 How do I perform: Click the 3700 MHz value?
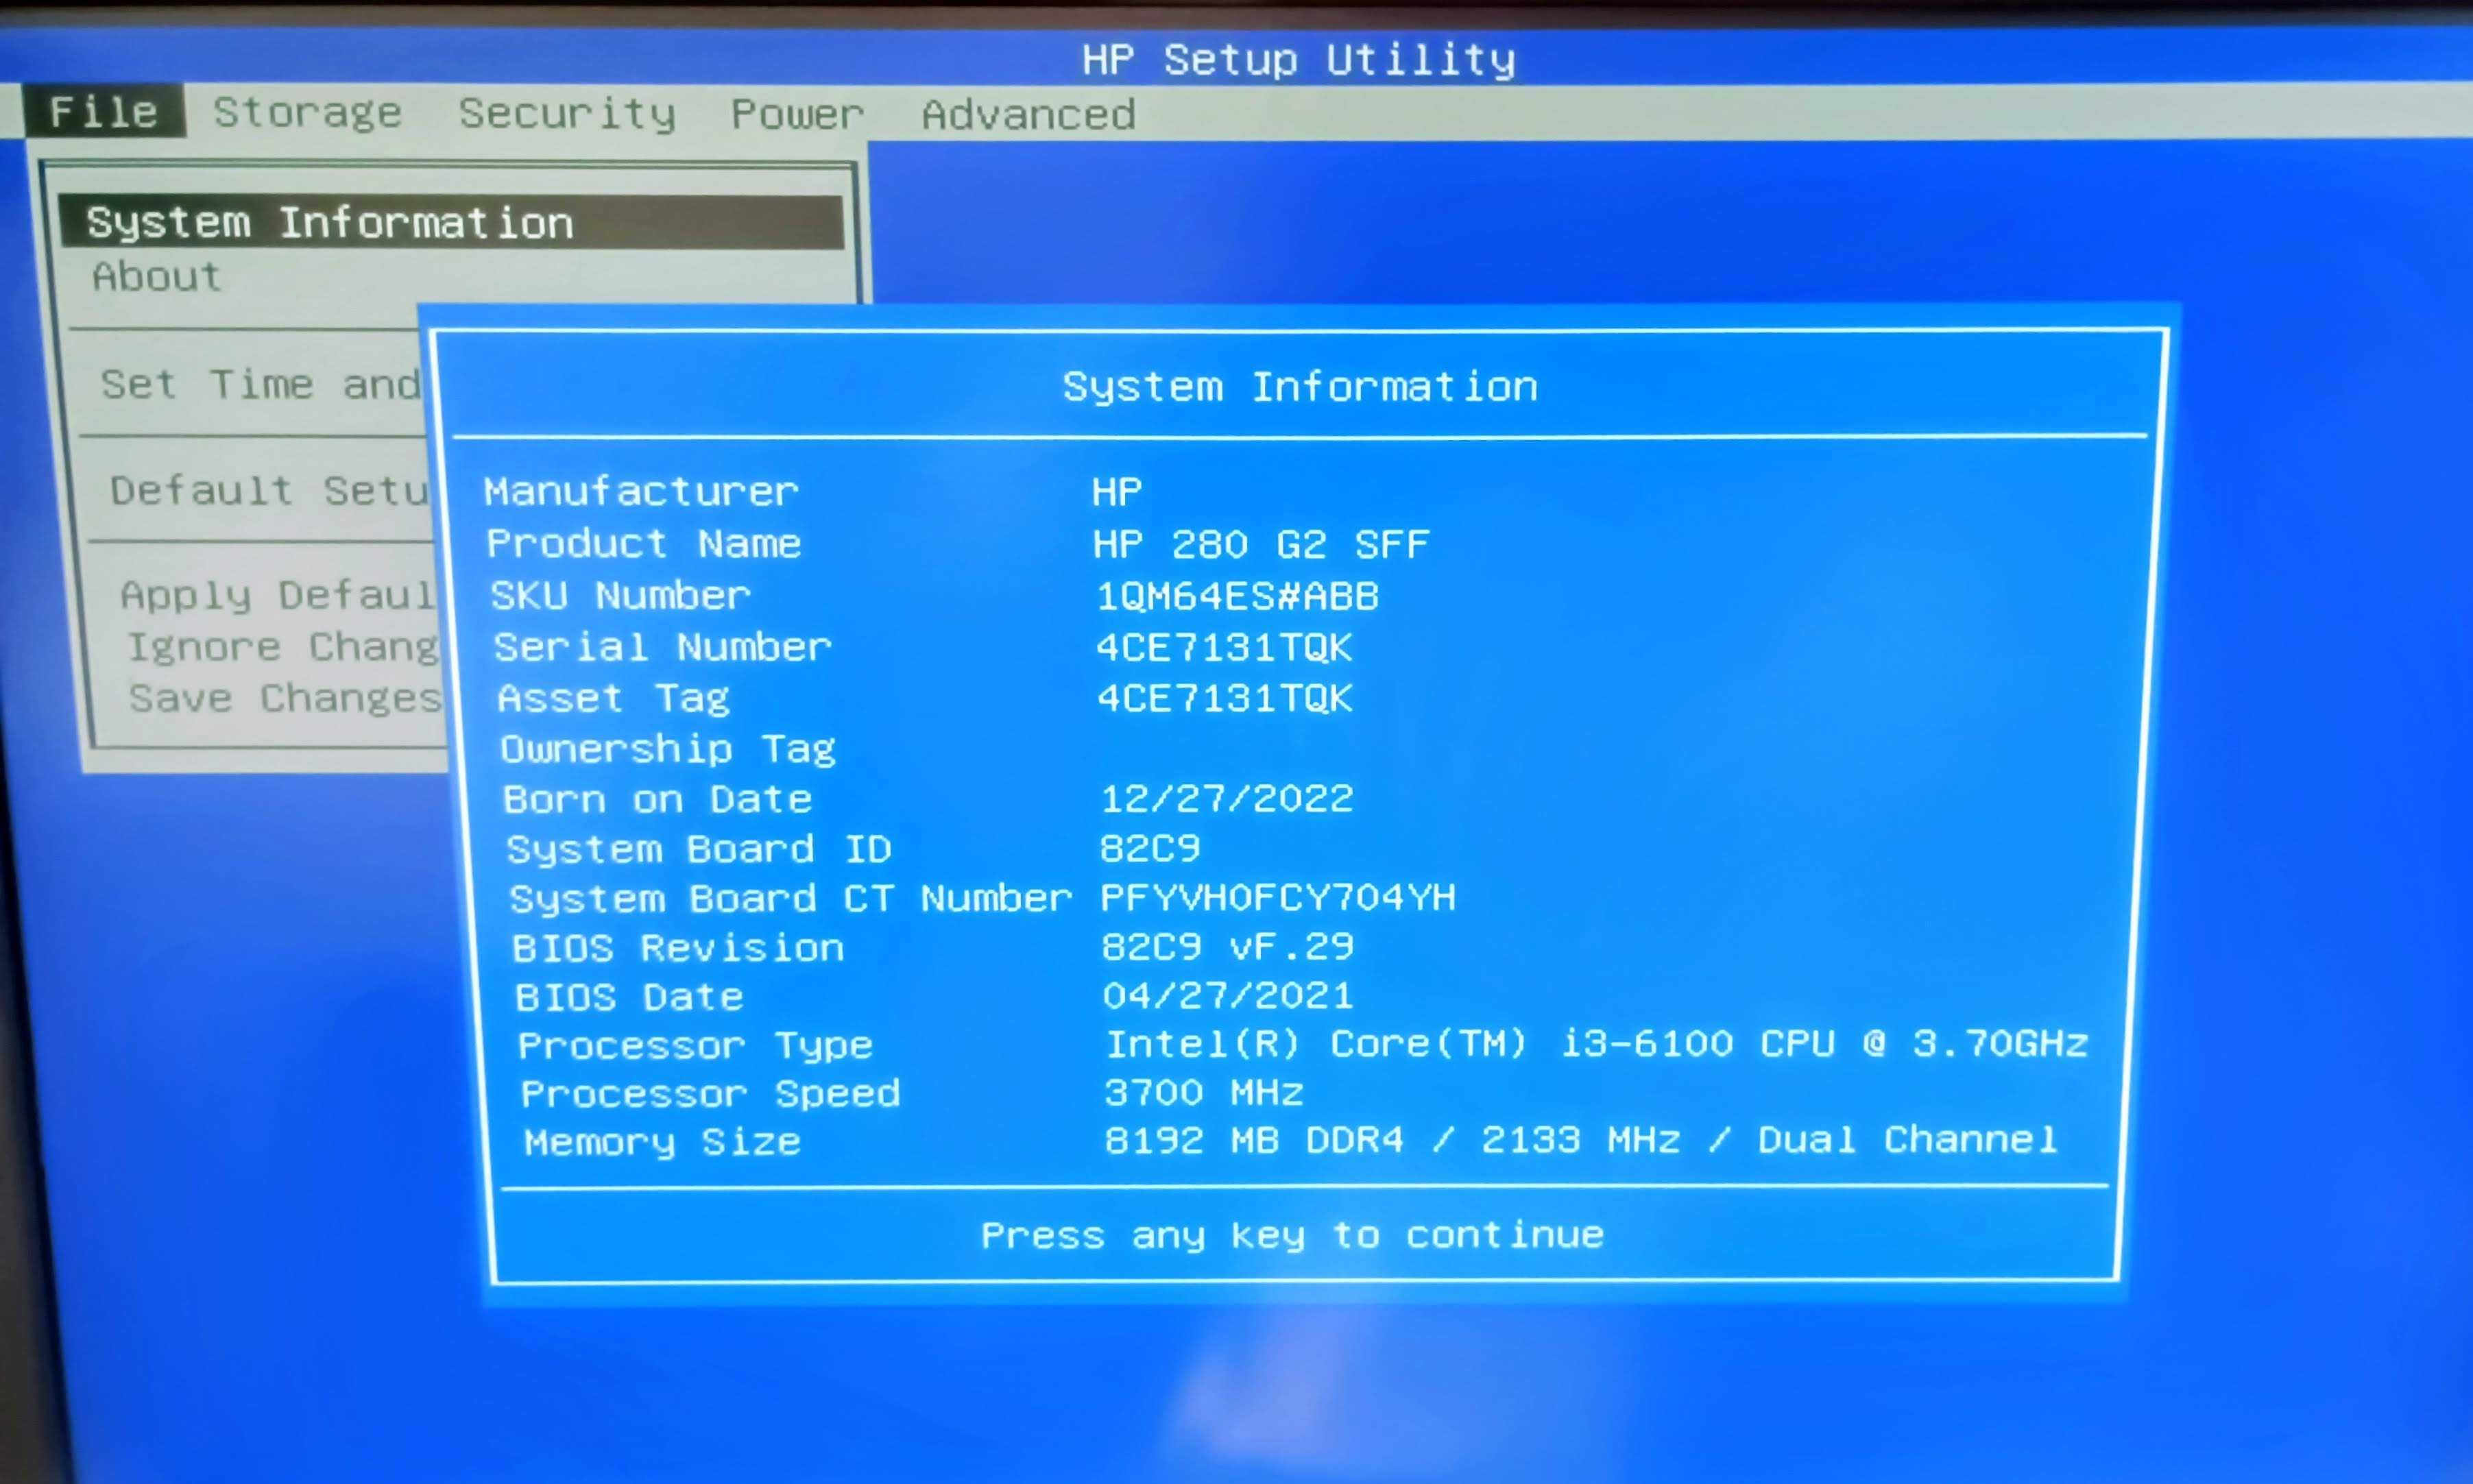coord(1204,1092)
